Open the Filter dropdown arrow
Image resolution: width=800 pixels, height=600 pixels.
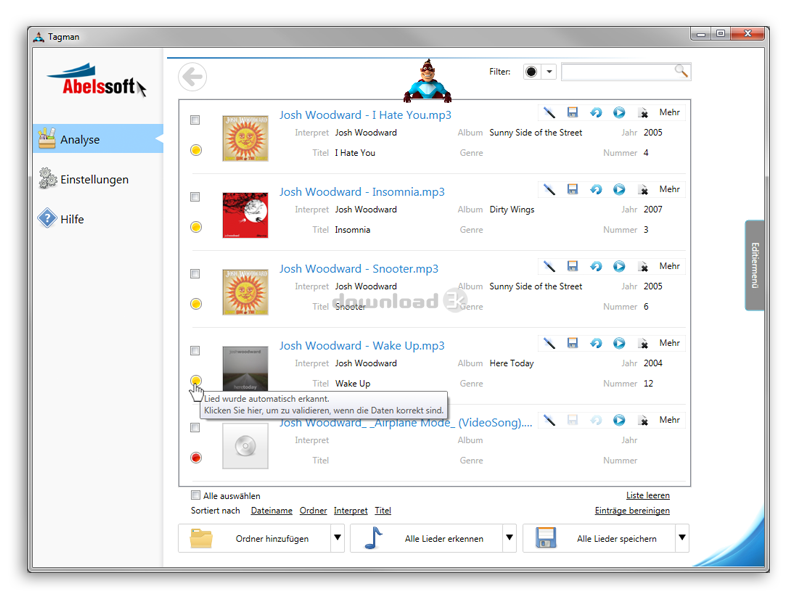coord(549,72)
